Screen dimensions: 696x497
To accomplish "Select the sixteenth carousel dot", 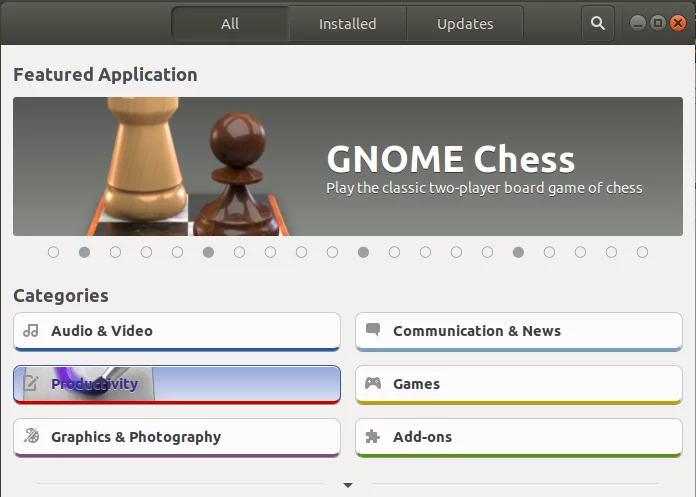I will 518,252.
